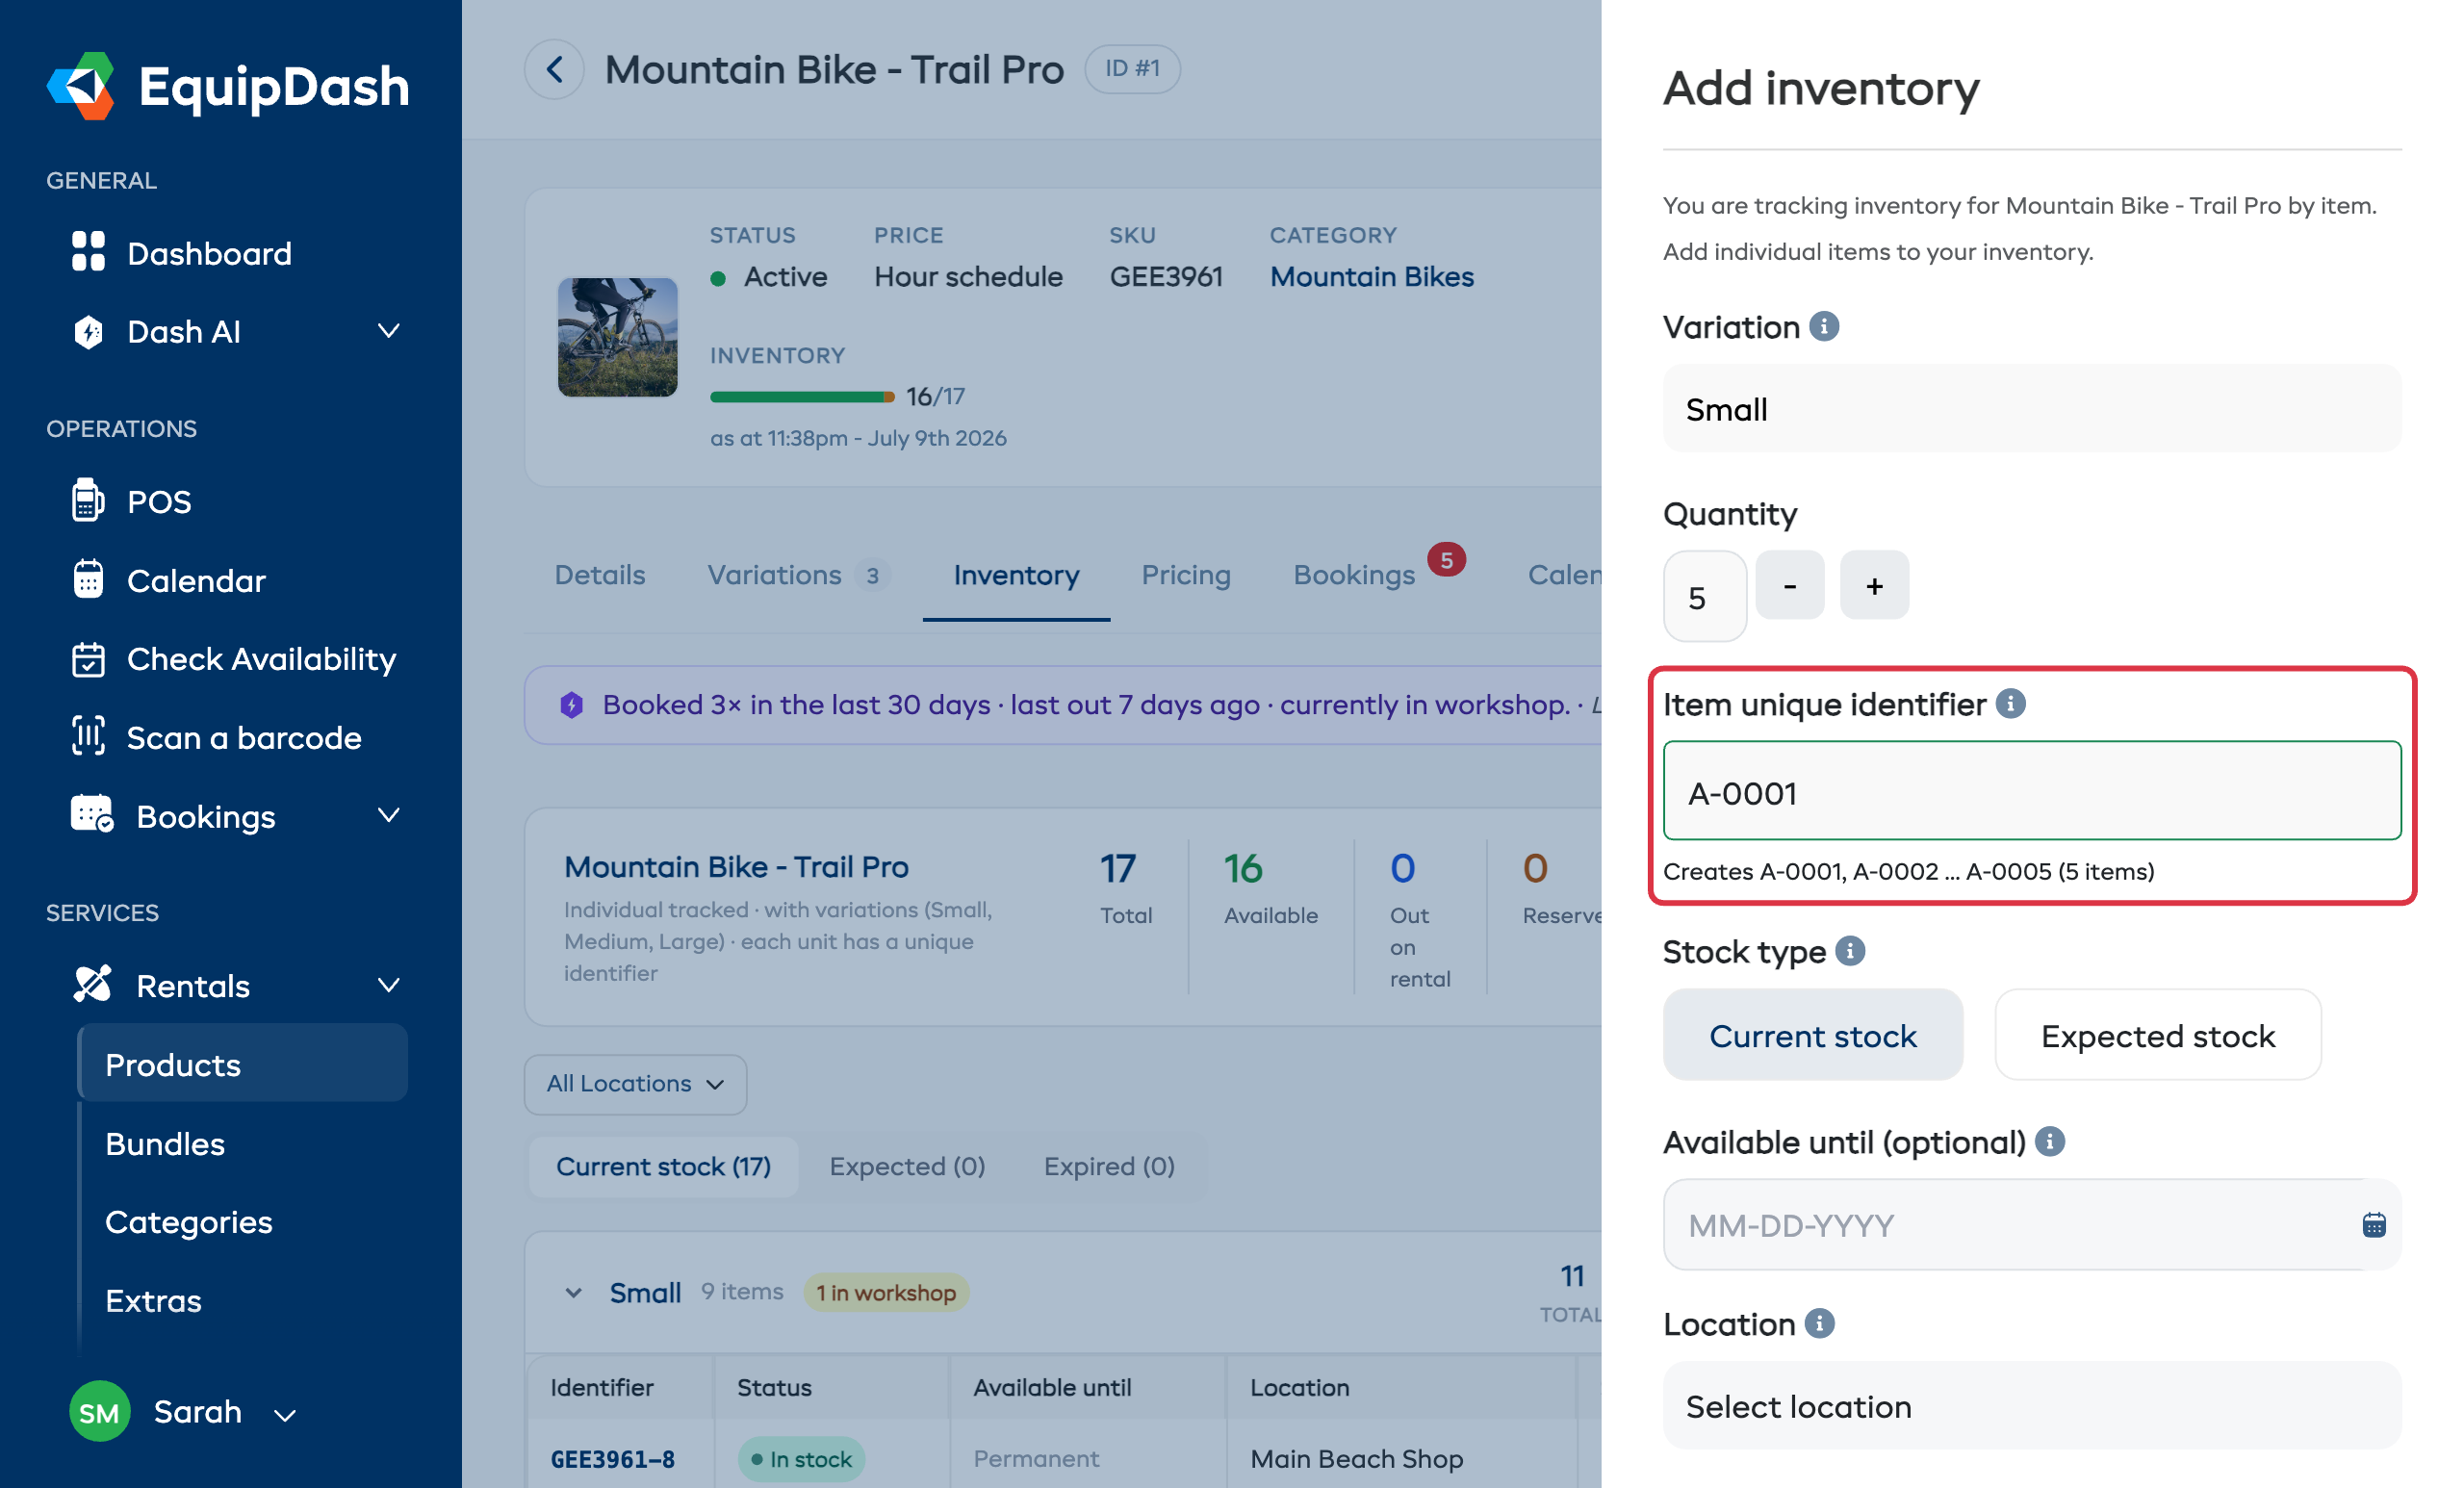Open Products in the sidebar
The width and height of the screenshot is (2464, 1488).
pos(242,1064)
